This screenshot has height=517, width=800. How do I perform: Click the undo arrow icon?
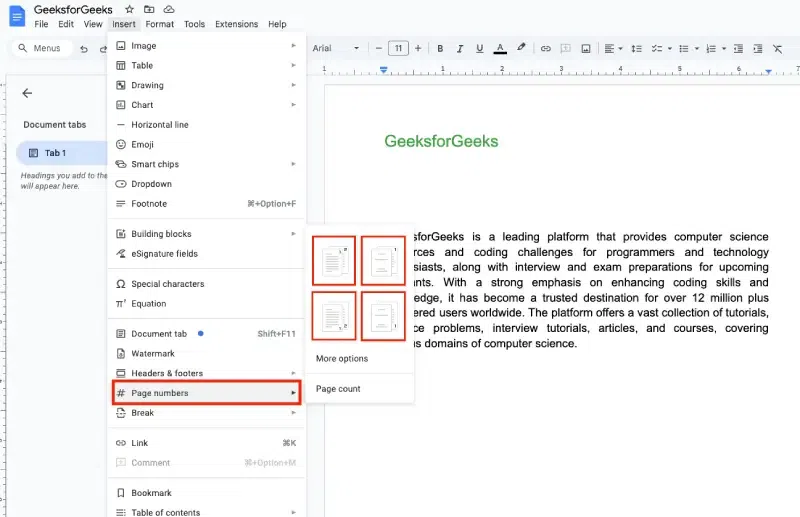coord(84,48)
